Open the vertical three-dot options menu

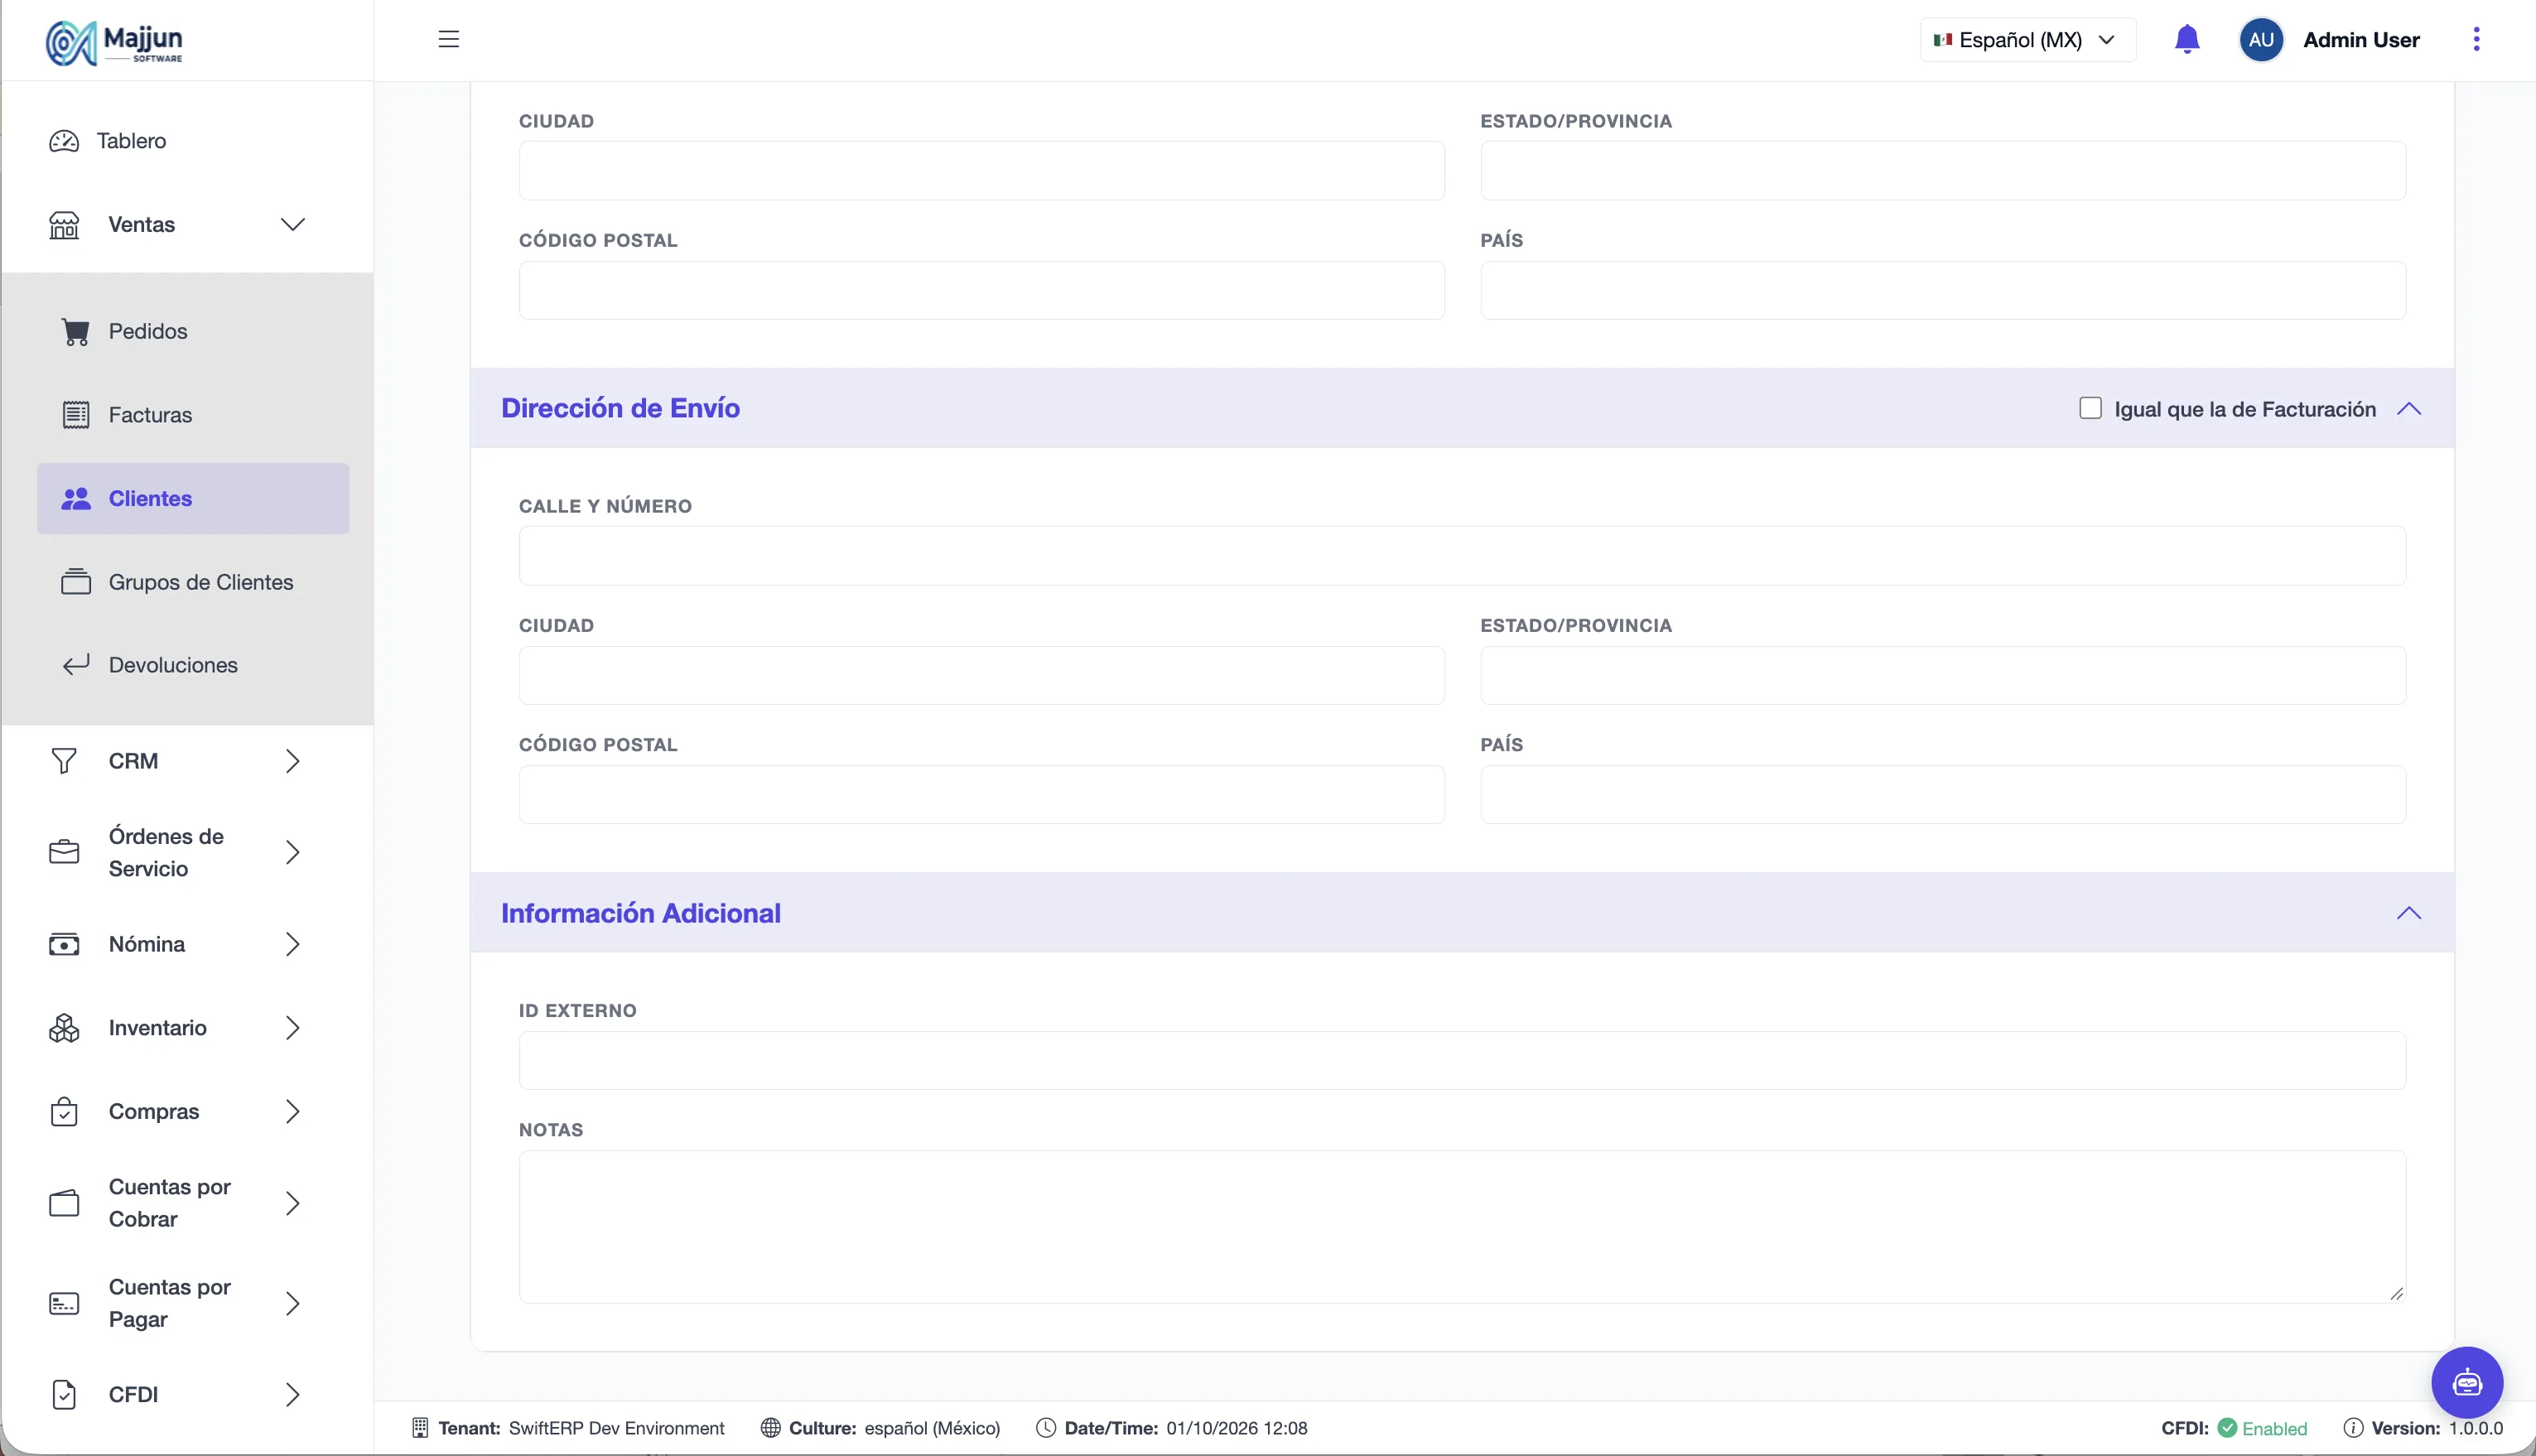click(2476, 39)
